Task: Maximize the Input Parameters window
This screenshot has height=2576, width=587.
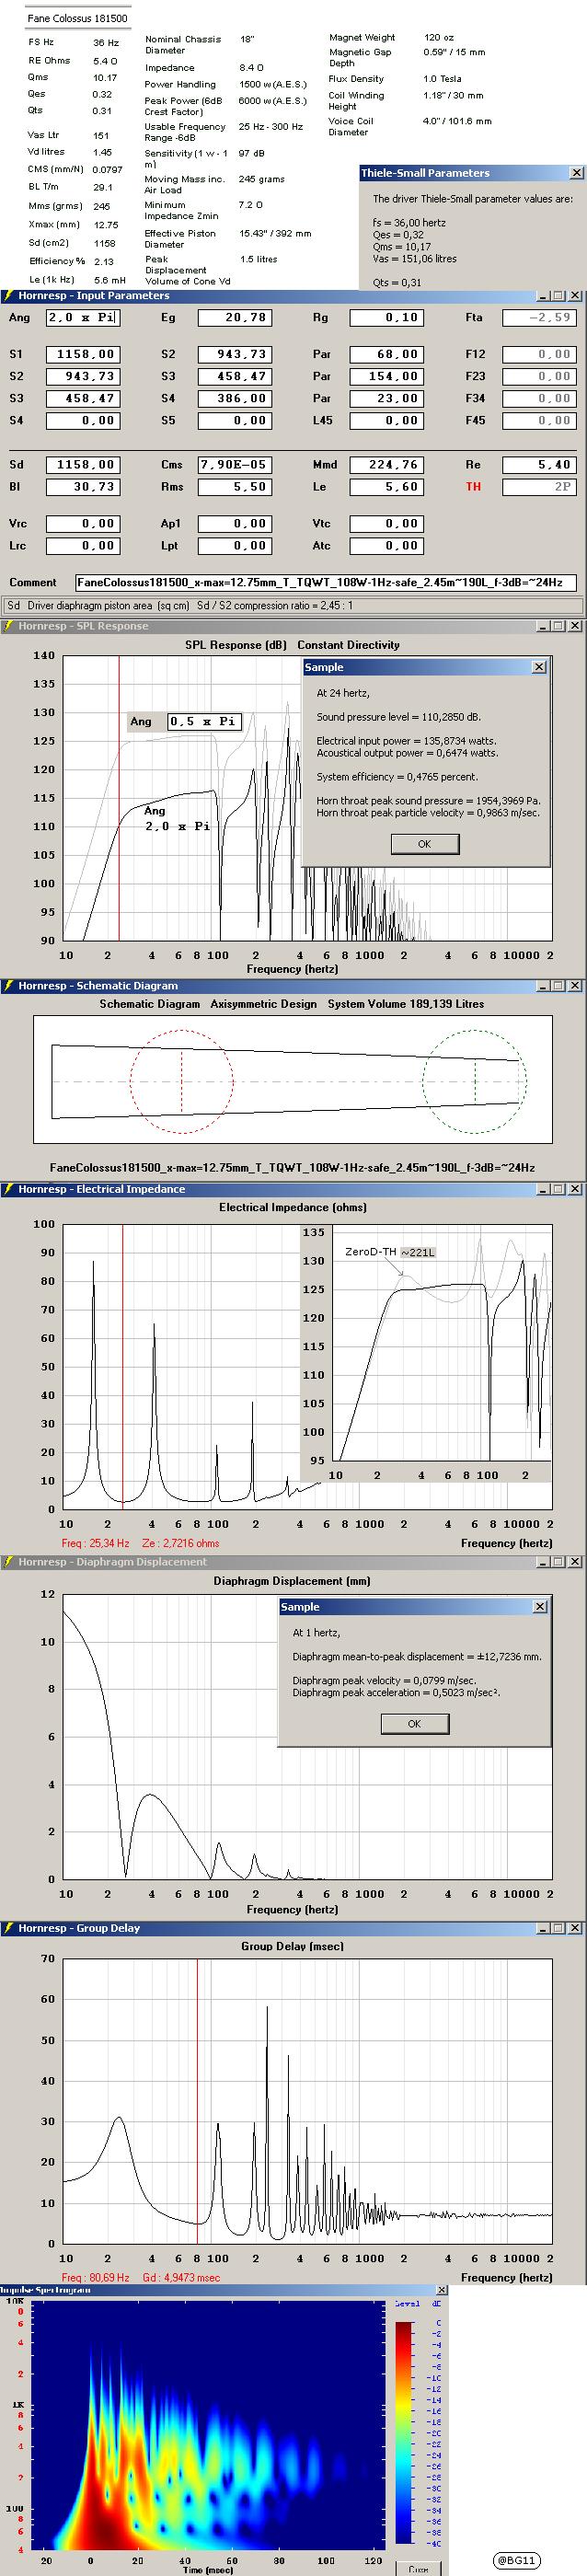Action: (559, 296)
